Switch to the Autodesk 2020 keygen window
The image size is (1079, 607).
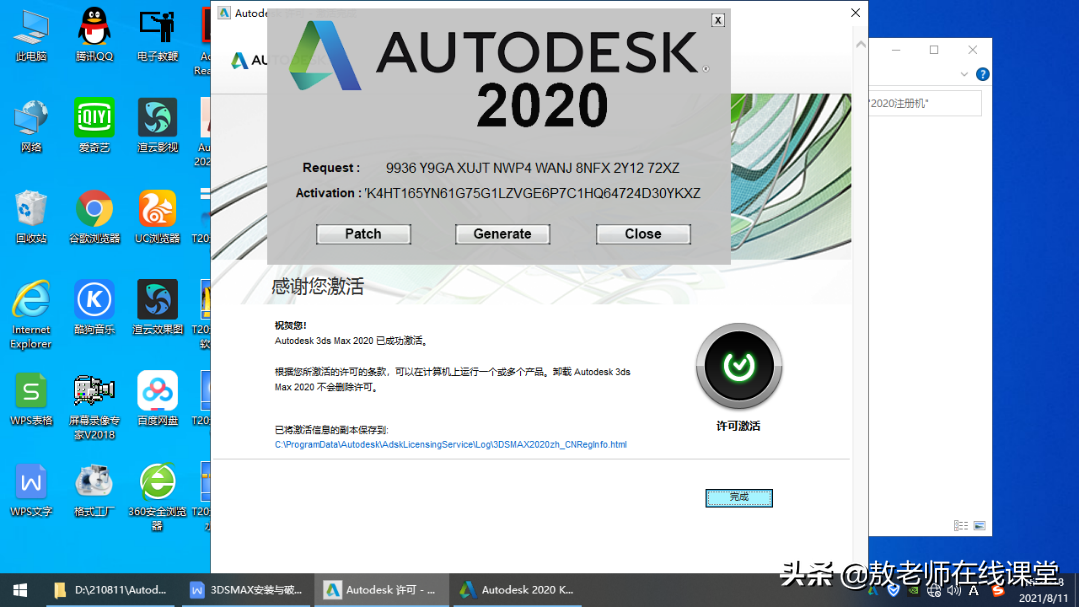coord(517,589)
